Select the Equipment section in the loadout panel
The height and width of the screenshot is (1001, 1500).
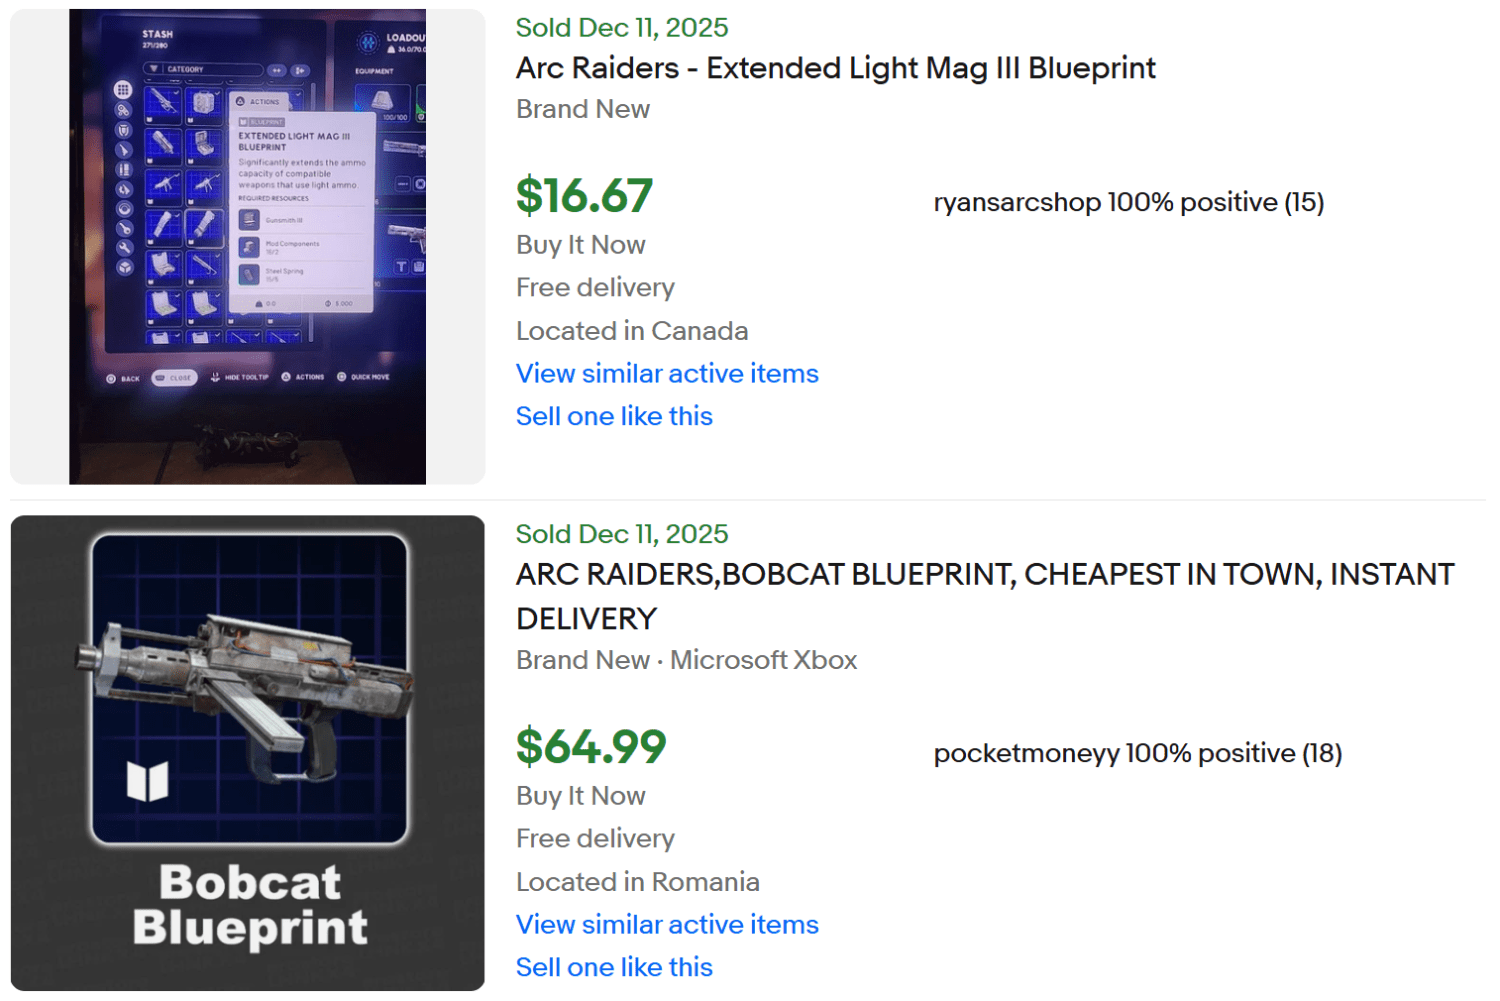(374, 71)
